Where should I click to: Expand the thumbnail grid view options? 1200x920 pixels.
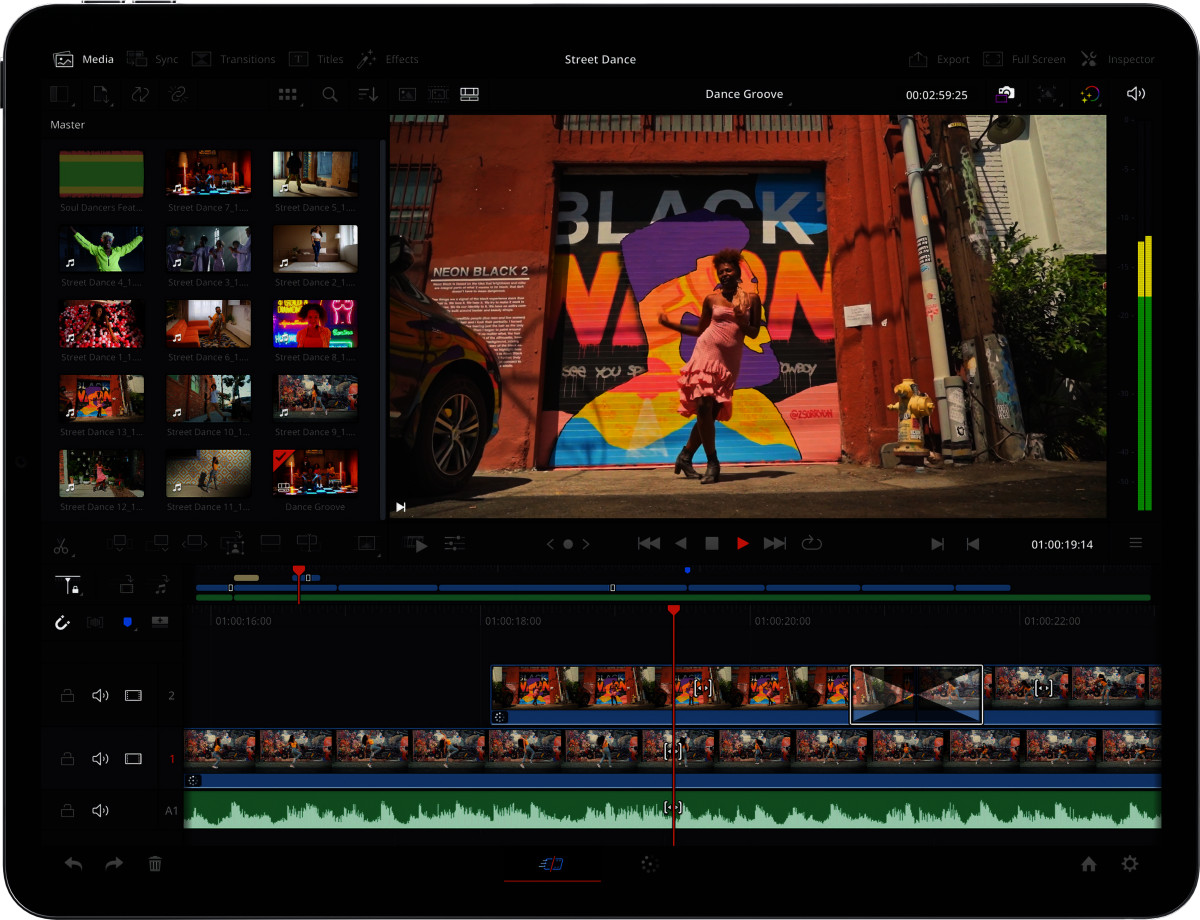[288, 94]
